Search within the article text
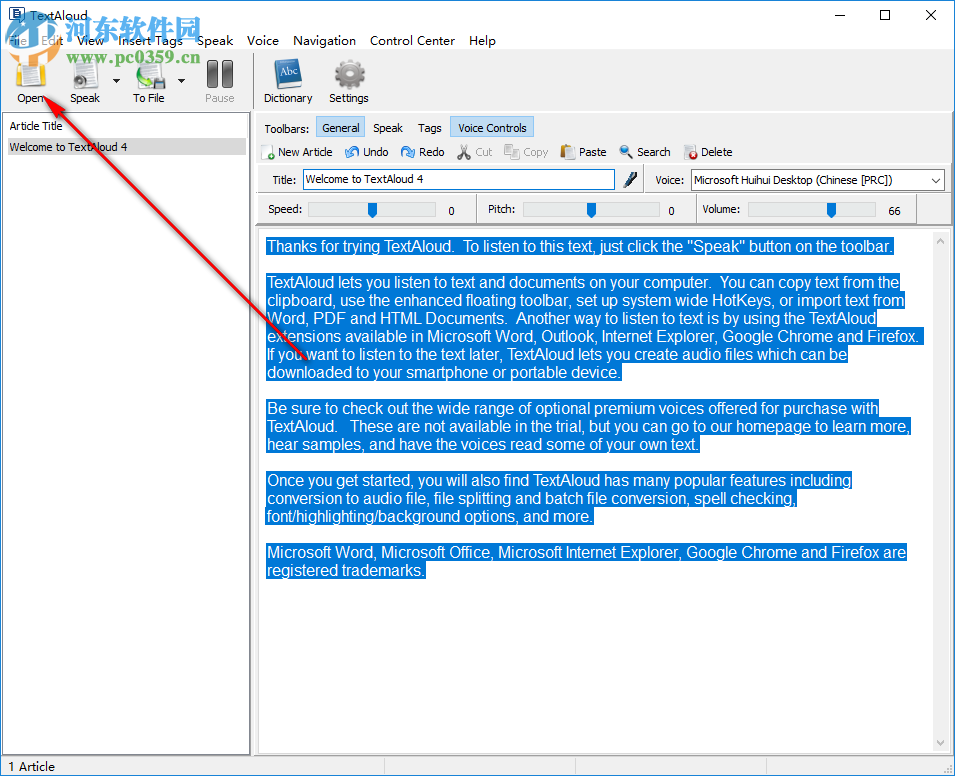955x776 pixels. tap(644, 151)
